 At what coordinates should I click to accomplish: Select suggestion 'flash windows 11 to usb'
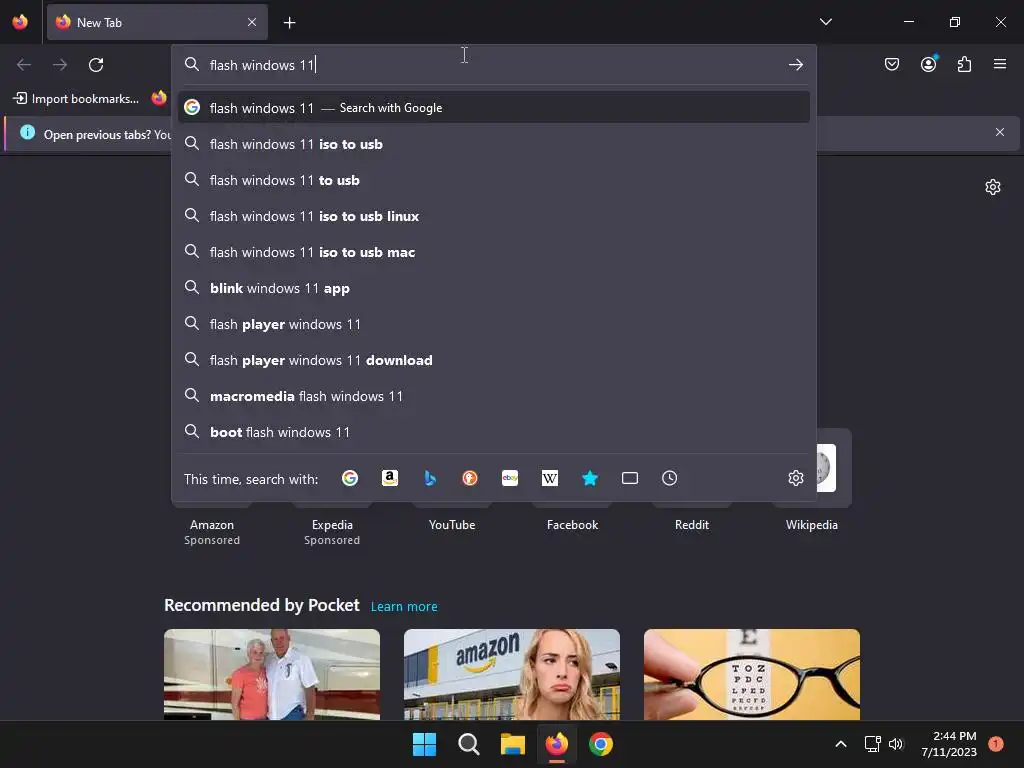[494, 180]
